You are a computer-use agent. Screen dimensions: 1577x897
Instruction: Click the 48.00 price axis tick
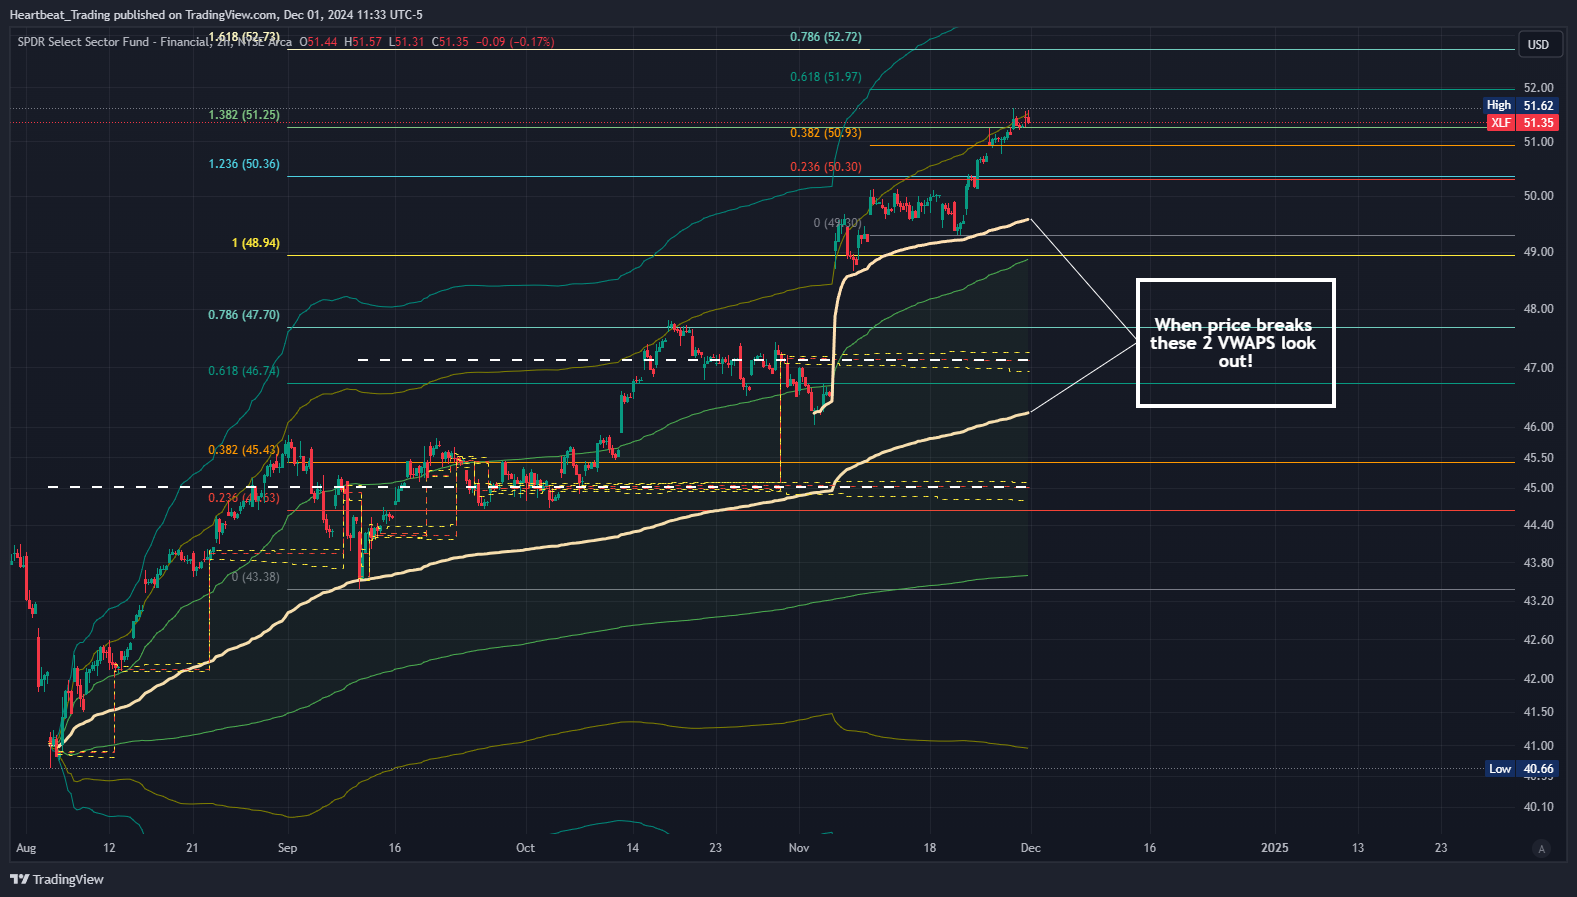[x=1538, y=309]
